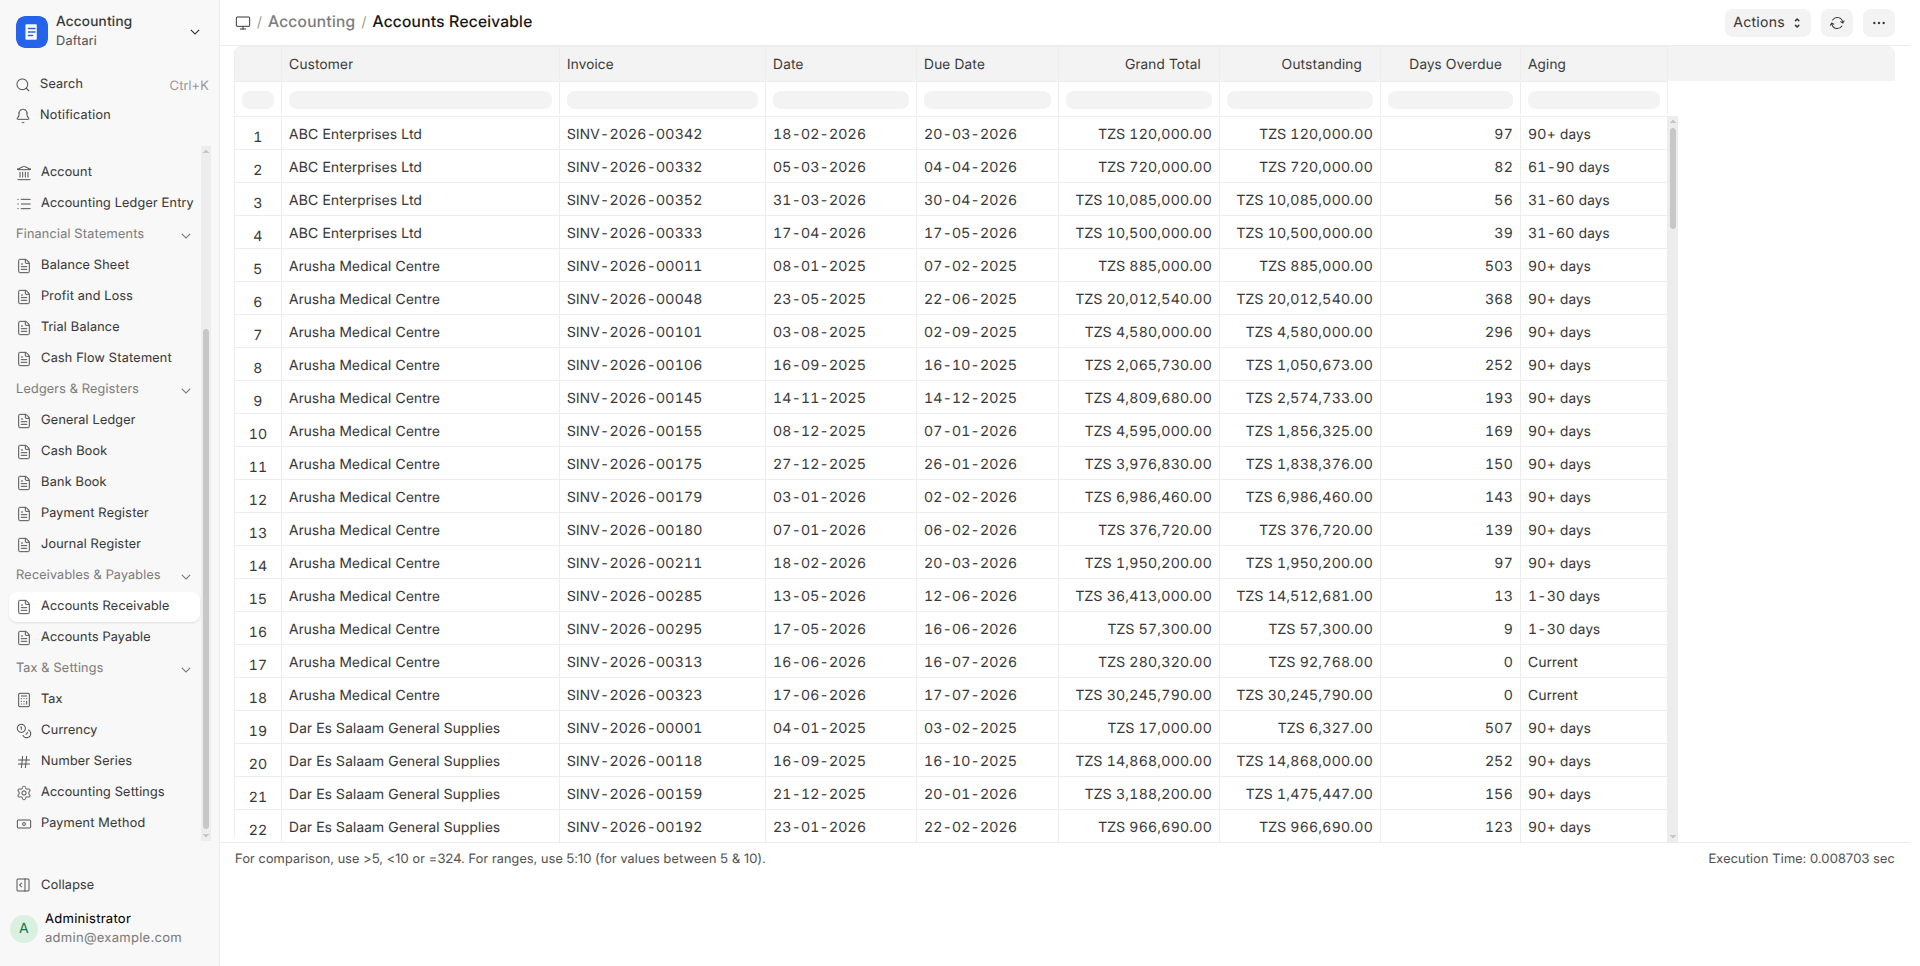Image resolution: width=1920 pixels, height=966 pixels.
Task: Click the Cash Flow Statement icon
Action: pos(24,359)
